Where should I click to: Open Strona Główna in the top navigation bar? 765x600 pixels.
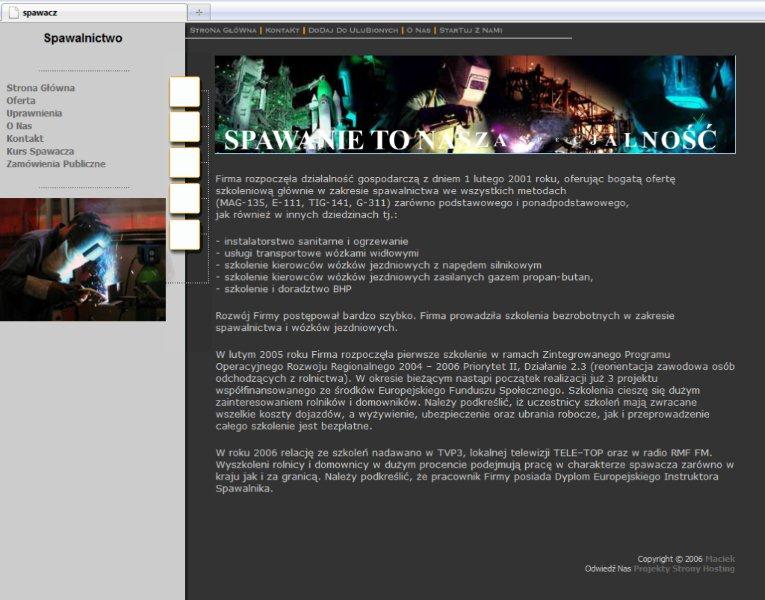(x=223, y=31)
